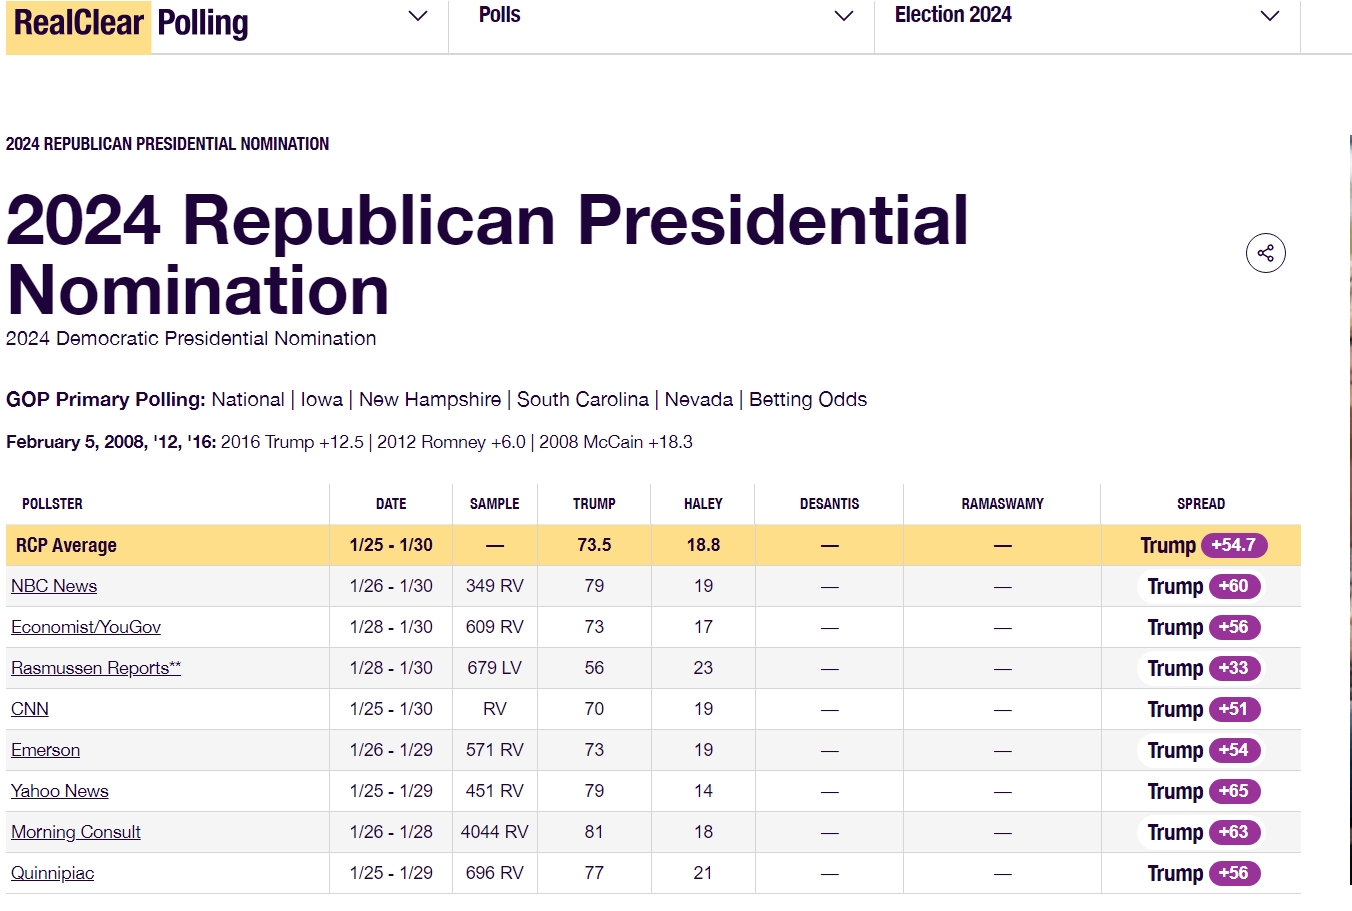The height and width of the screenshot is (911, 1352).
Task: Click the 4044 RV sample cell
Action: coord(495,832)
